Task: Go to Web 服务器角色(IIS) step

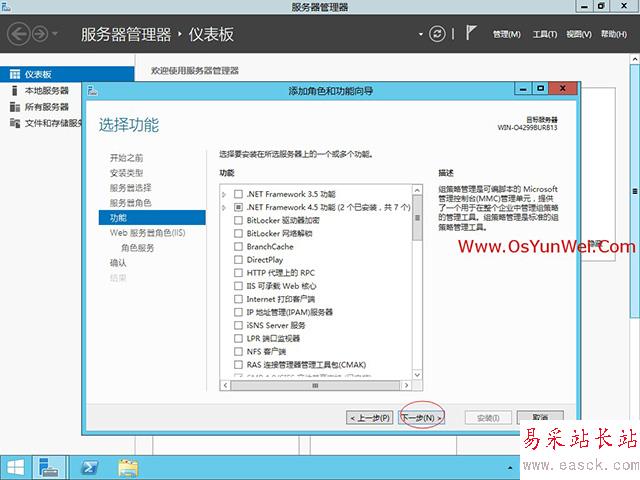Action: (147, 233)
